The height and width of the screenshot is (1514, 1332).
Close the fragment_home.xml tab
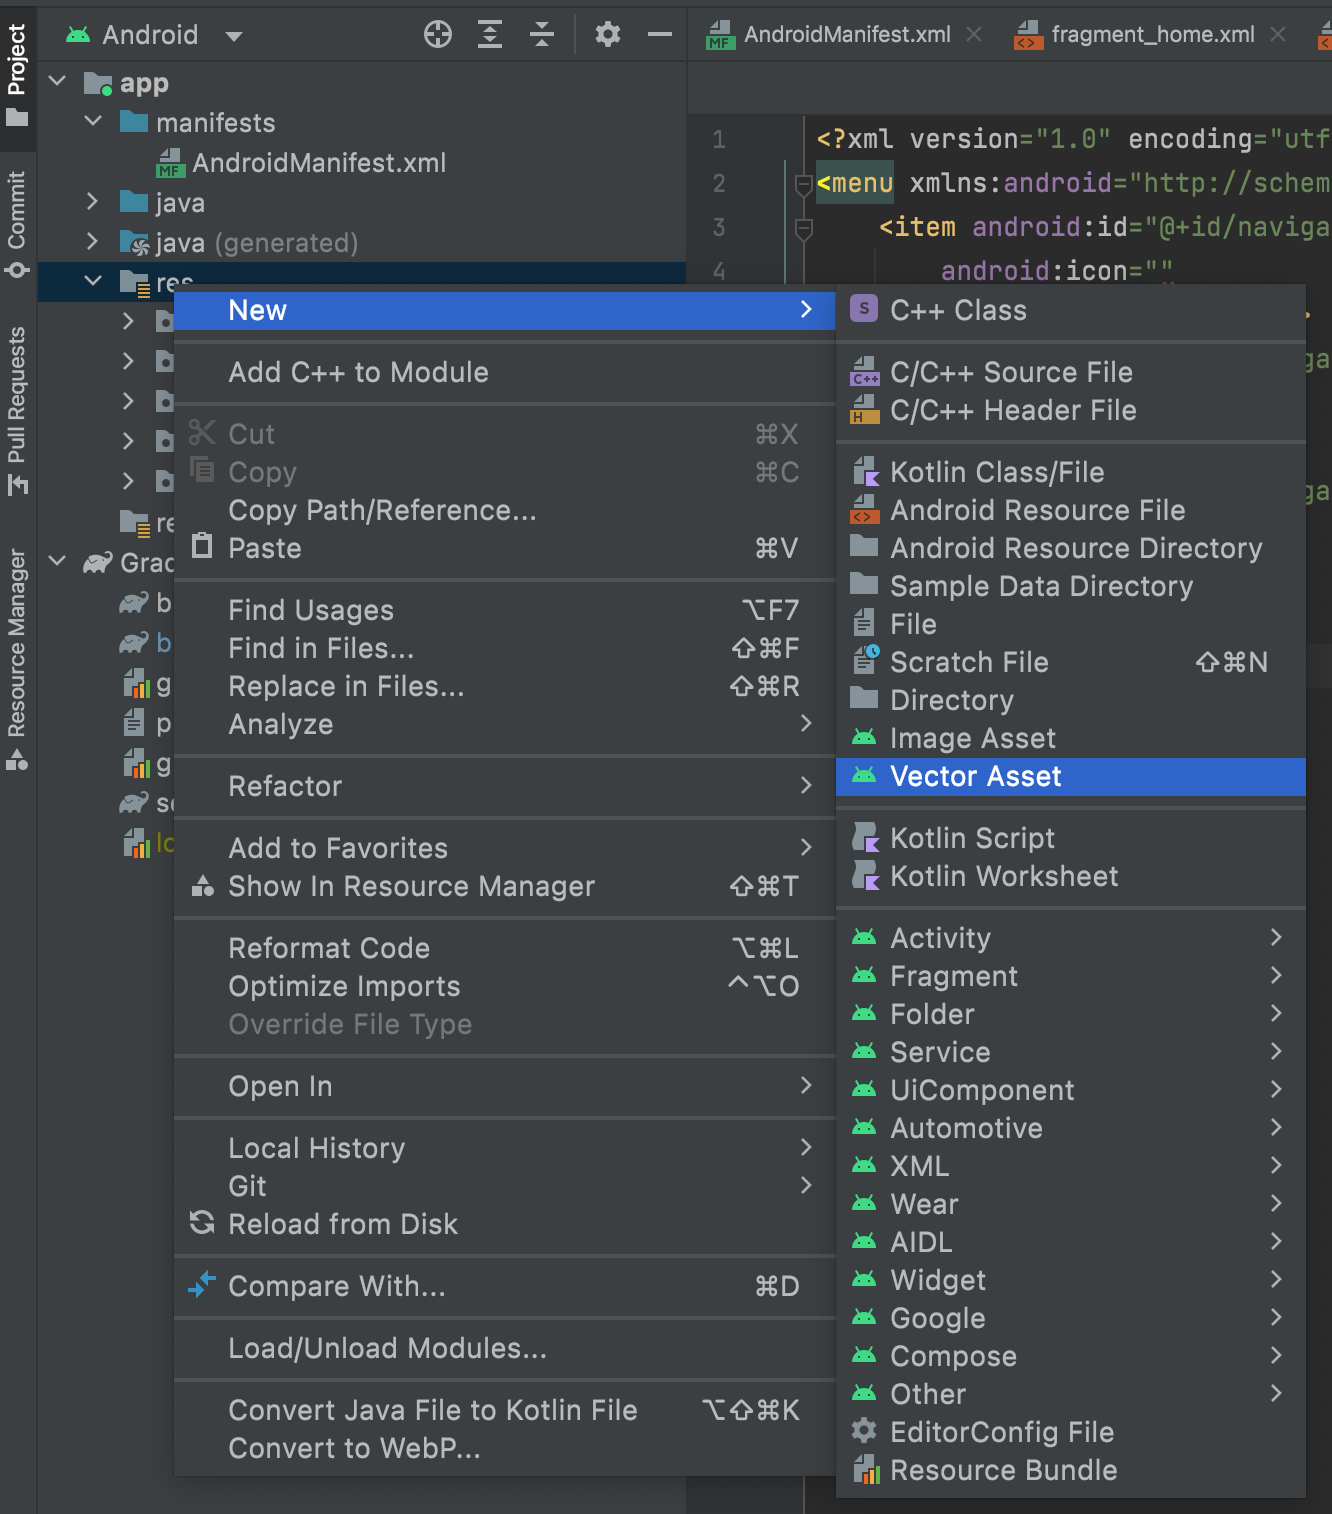1278,34
